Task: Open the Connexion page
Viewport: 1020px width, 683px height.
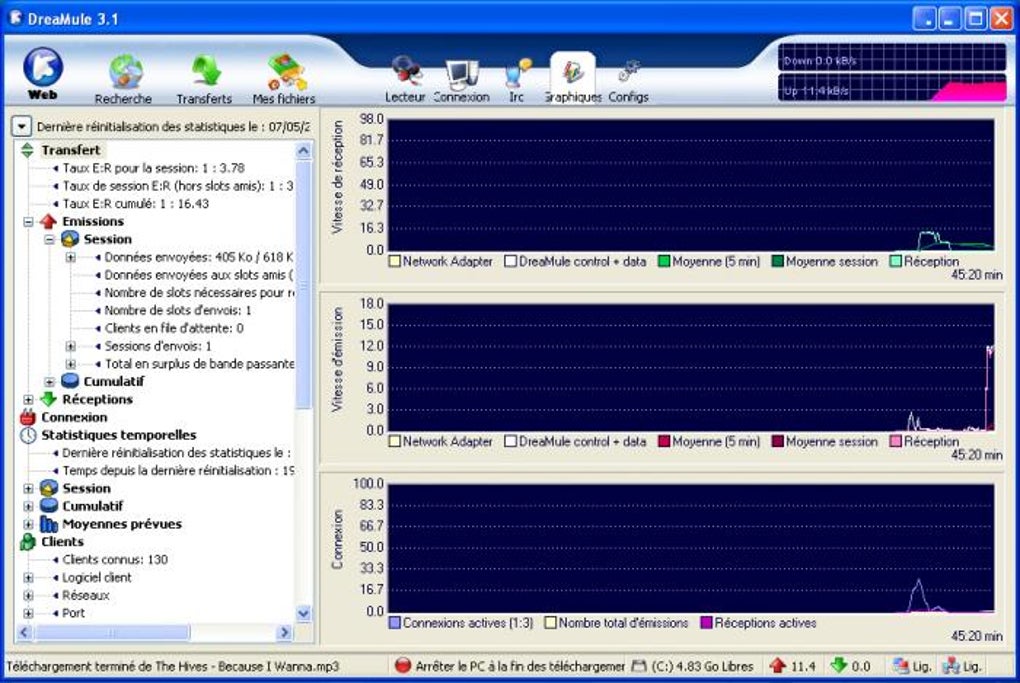Action: tap(461, 79)
